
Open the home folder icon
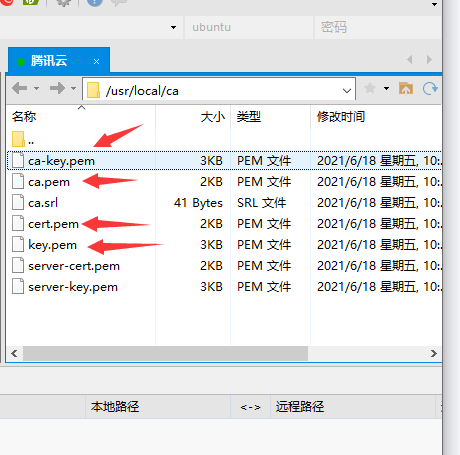[406, 89]
